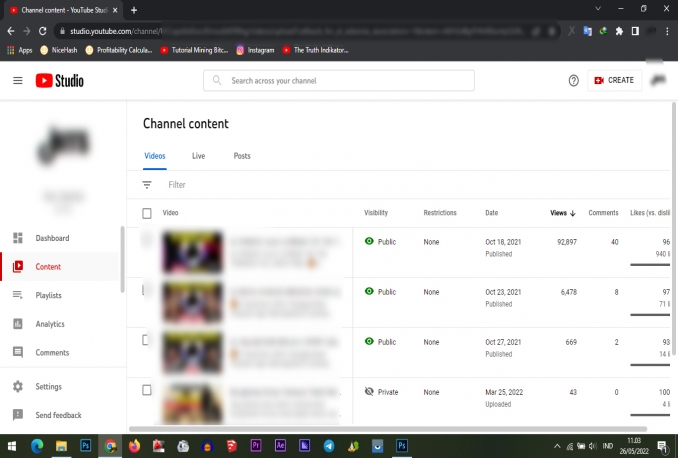Screen dimensions: 678x458
Task: Open Settings gear in the sidebar
Action: pos(17,386)
